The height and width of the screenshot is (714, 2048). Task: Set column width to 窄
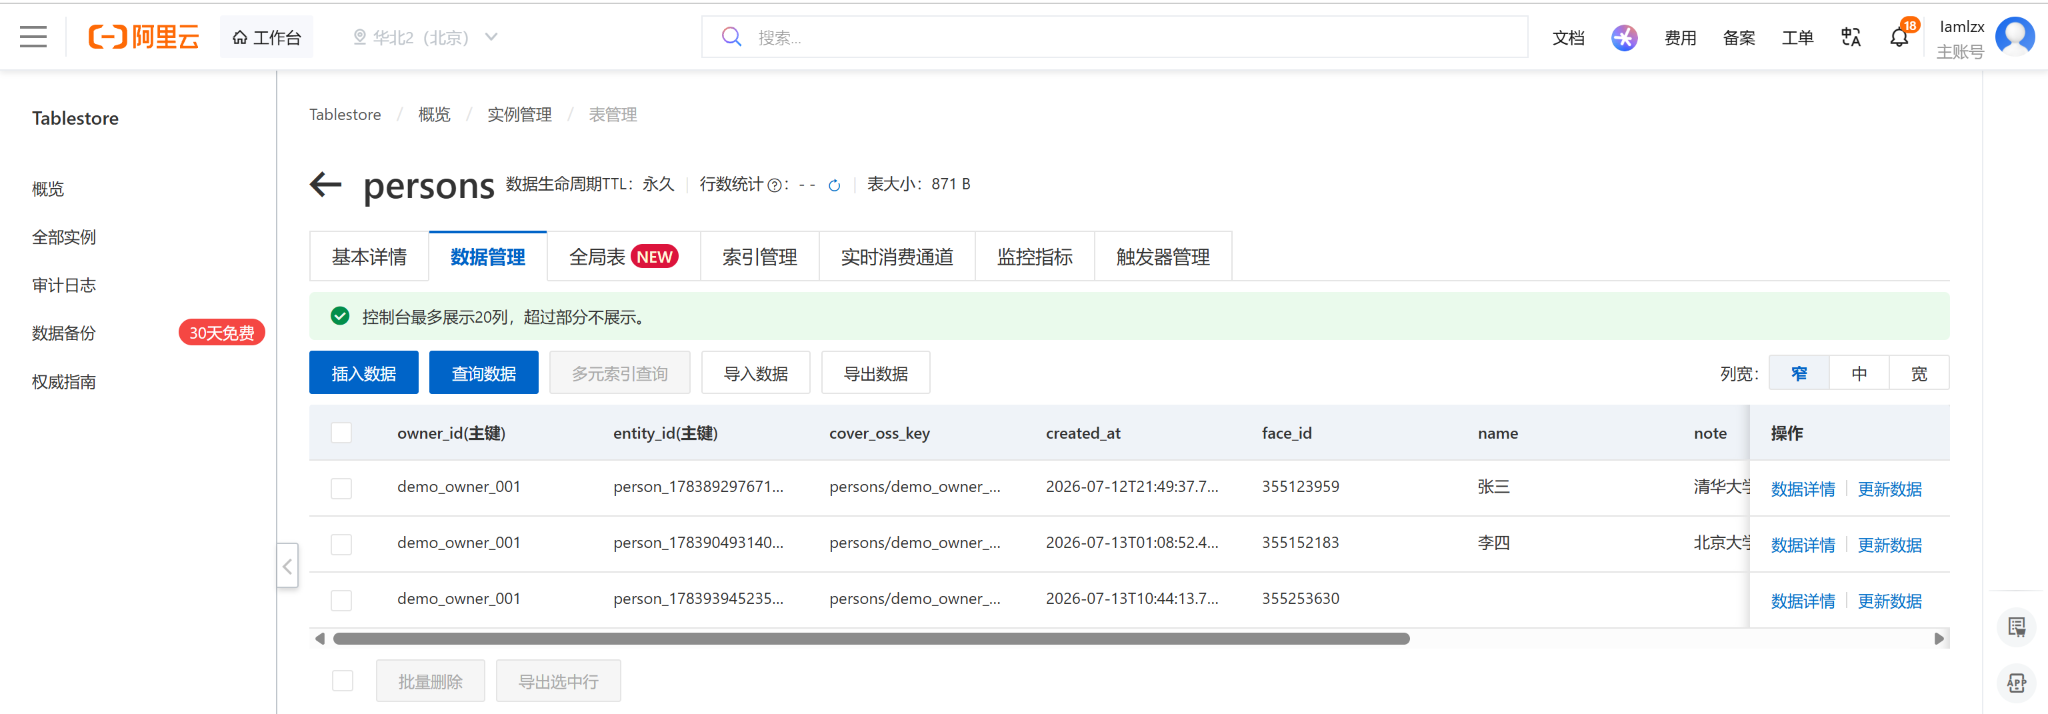1799,373
